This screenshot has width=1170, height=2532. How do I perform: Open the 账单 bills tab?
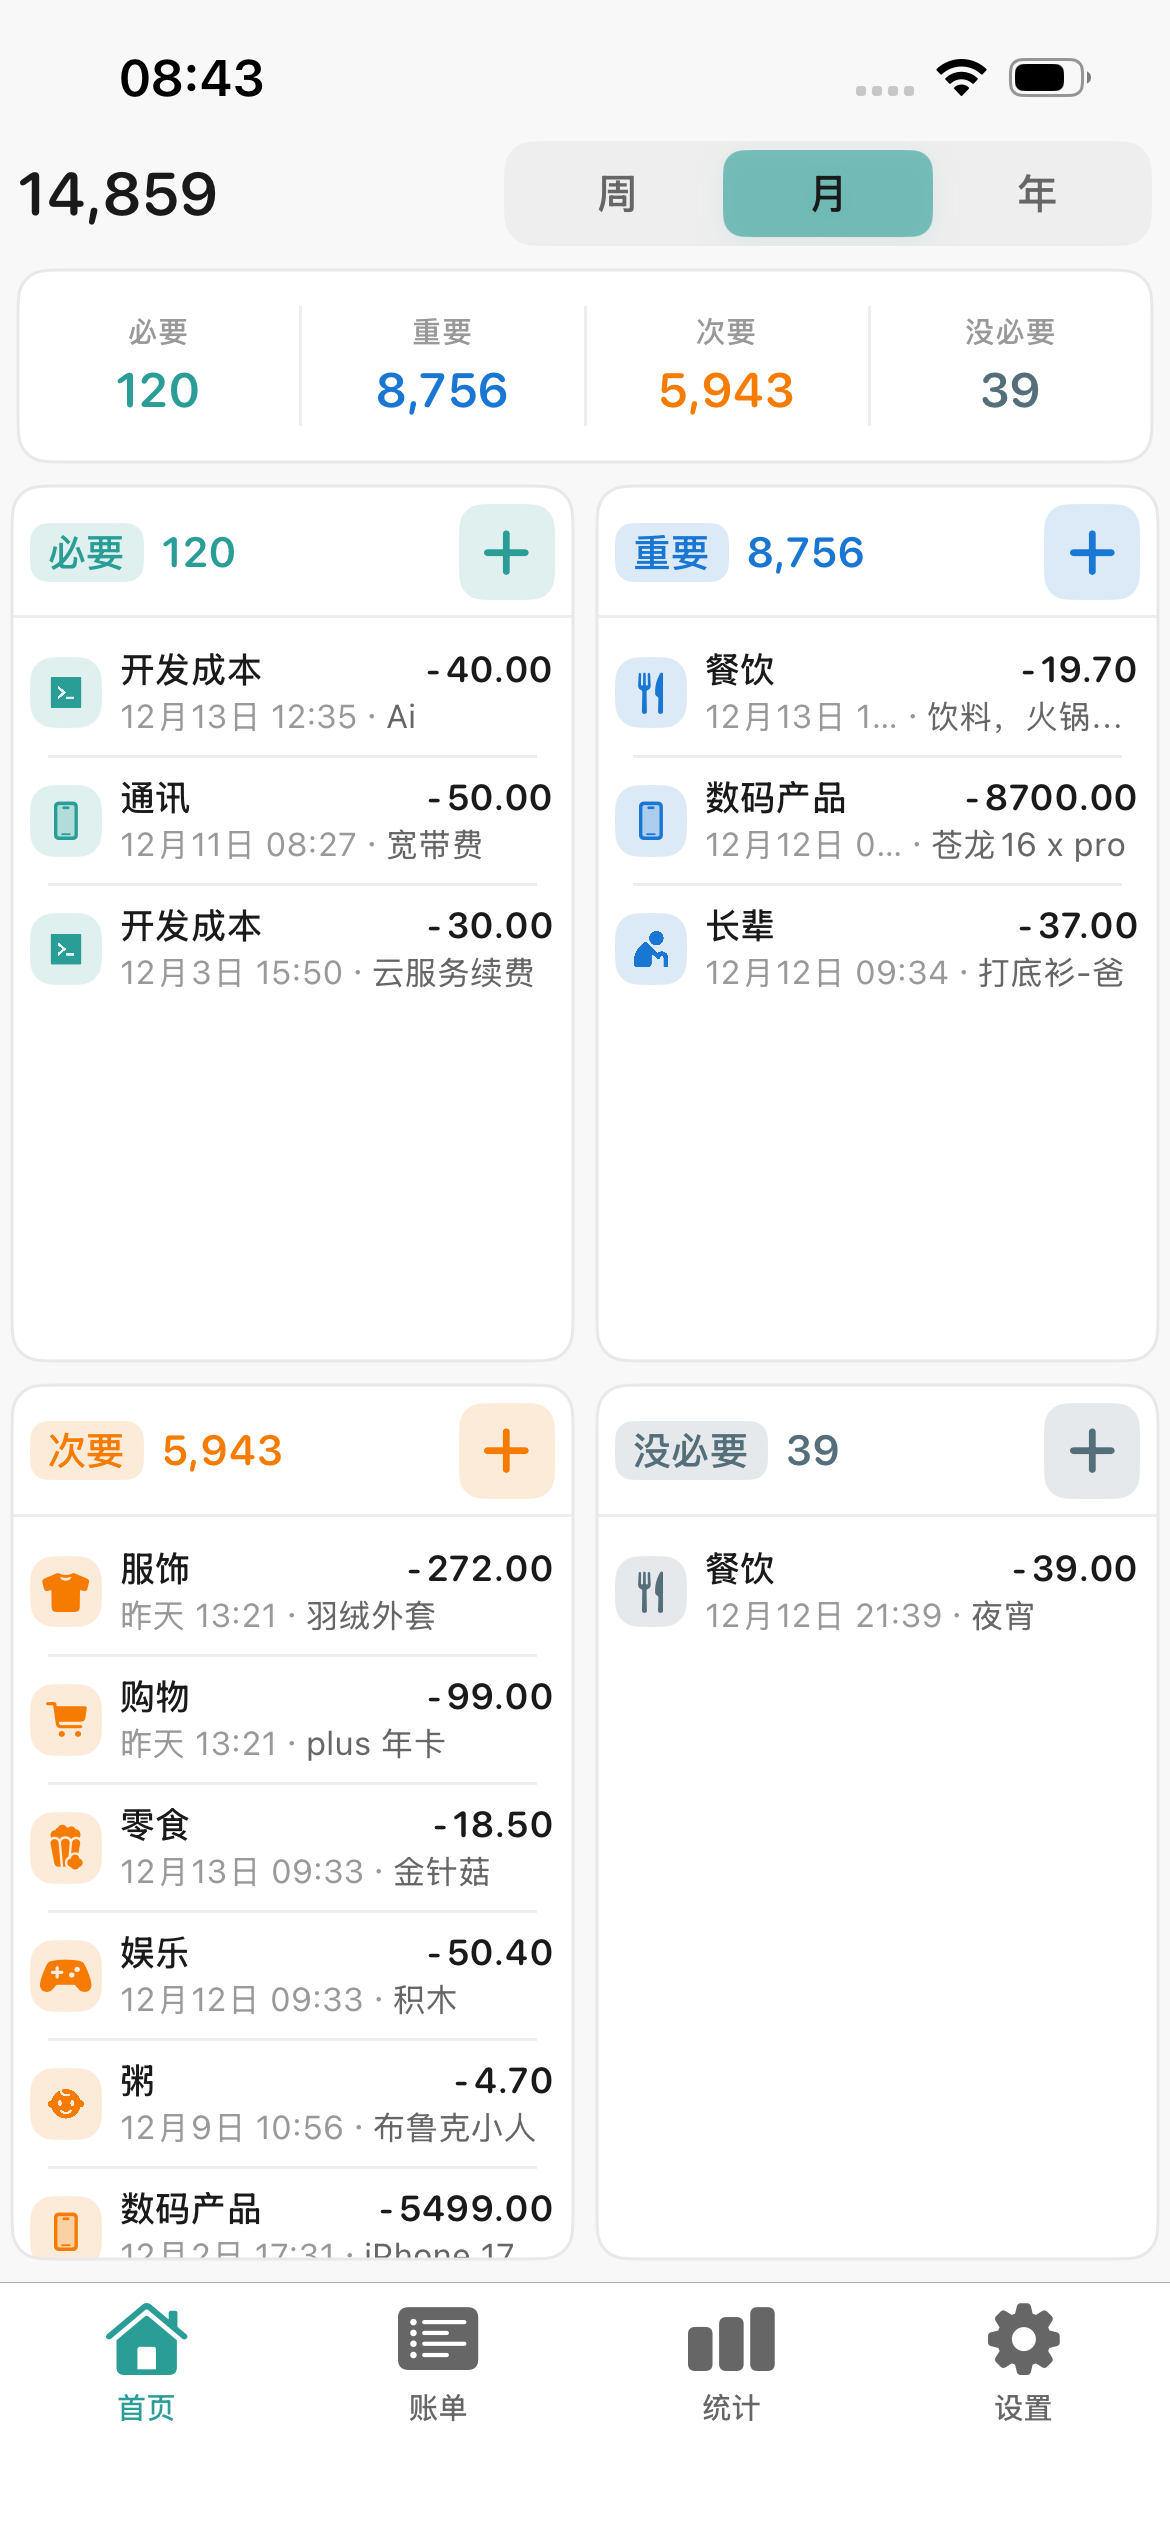pyautogui.click(x=438, y=2362)
